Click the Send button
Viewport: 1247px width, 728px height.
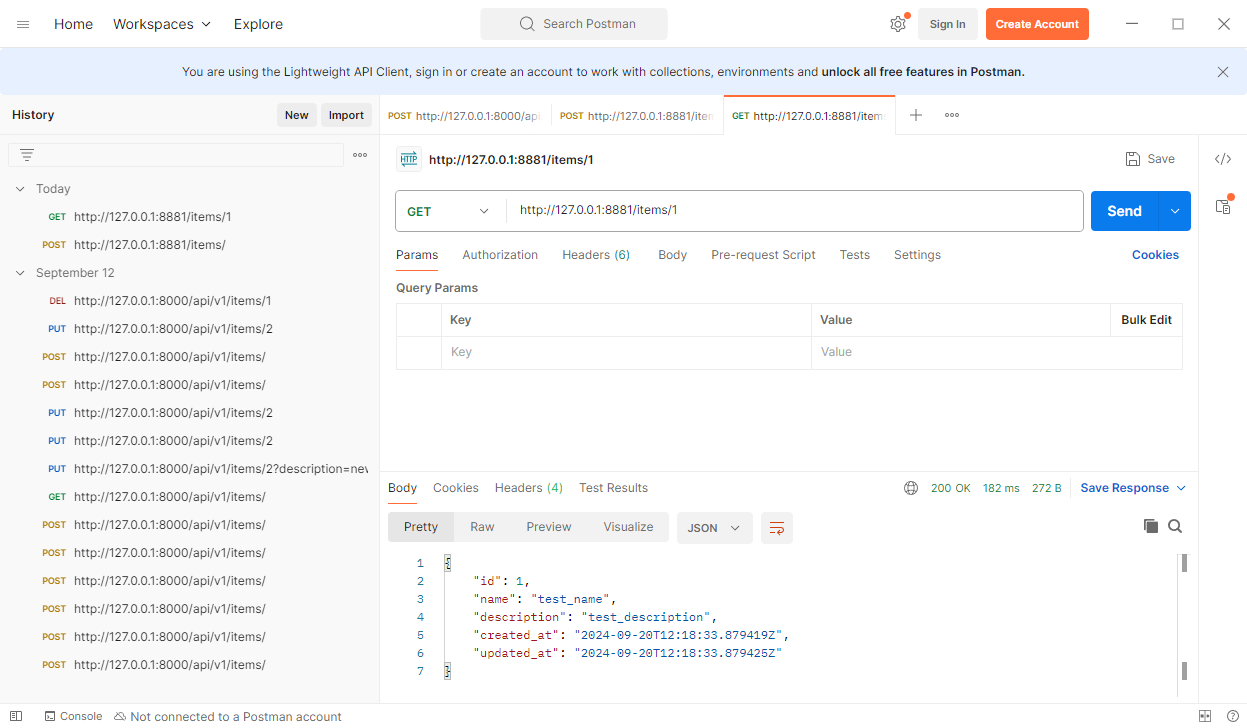[1124, 211]
